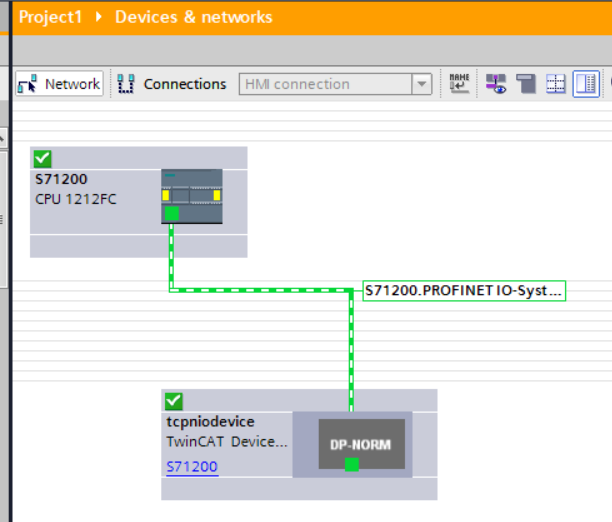Click the breadcrumb arrow after Project1
The image size is (612, 522).
click(99, 17)
